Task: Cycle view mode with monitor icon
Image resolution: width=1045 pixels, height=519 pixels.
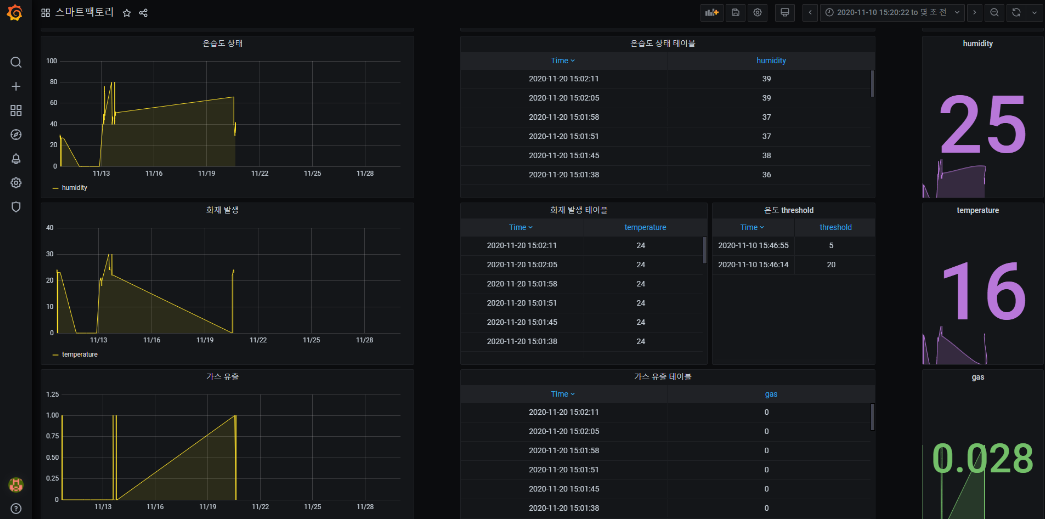Action: click(x=785, y=13)
